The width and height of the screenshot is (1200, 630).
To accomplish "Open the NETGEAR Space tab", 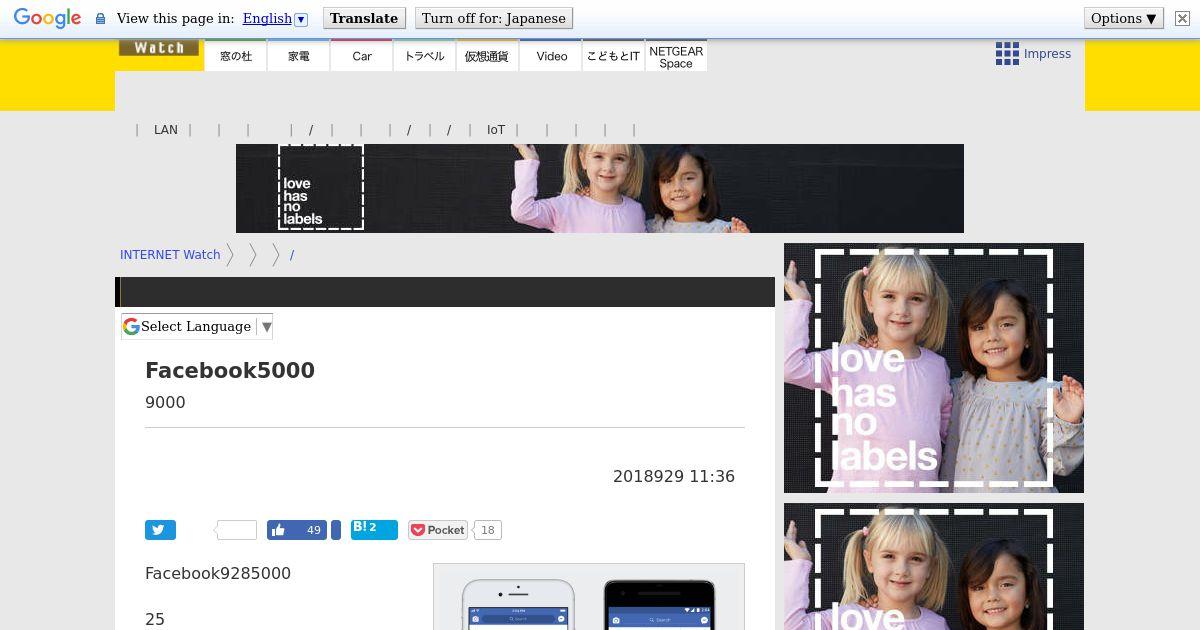I will 676,56.
